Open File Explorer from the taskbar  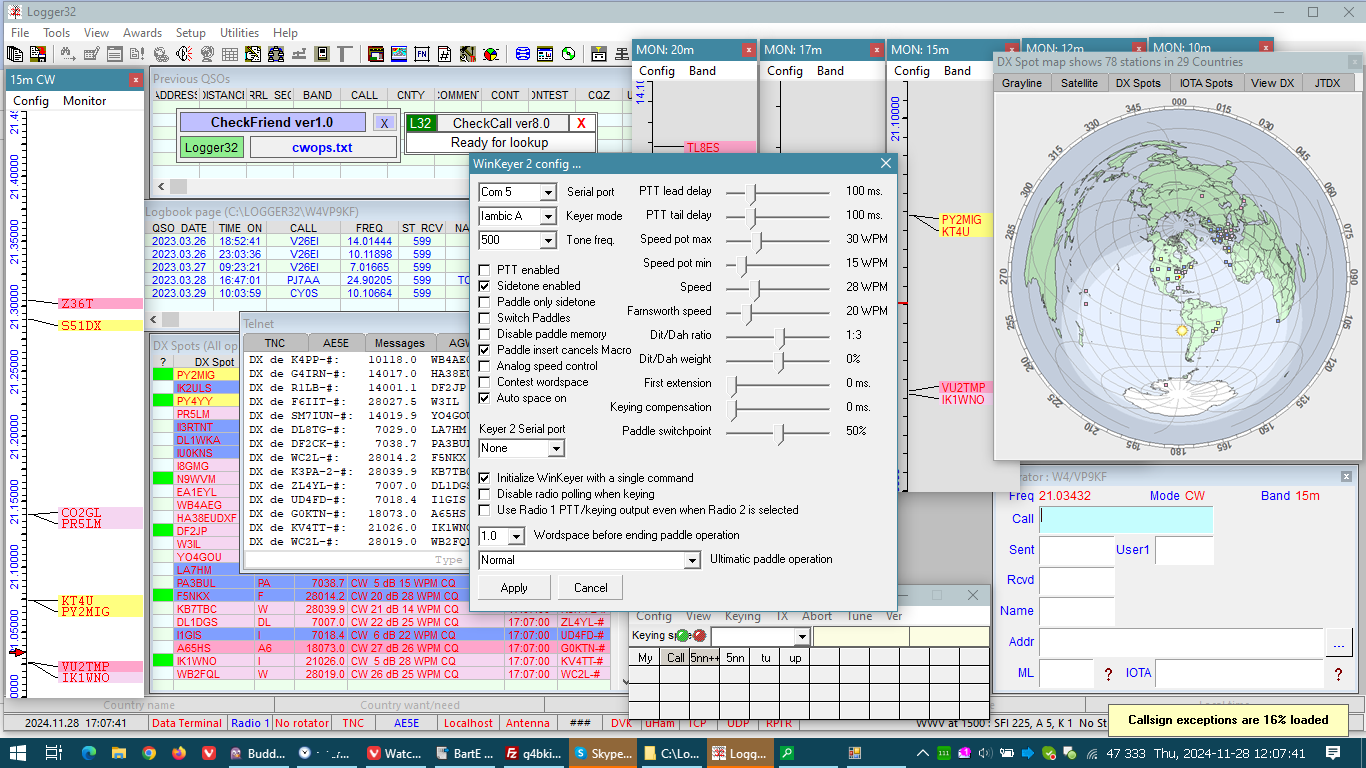118,753
